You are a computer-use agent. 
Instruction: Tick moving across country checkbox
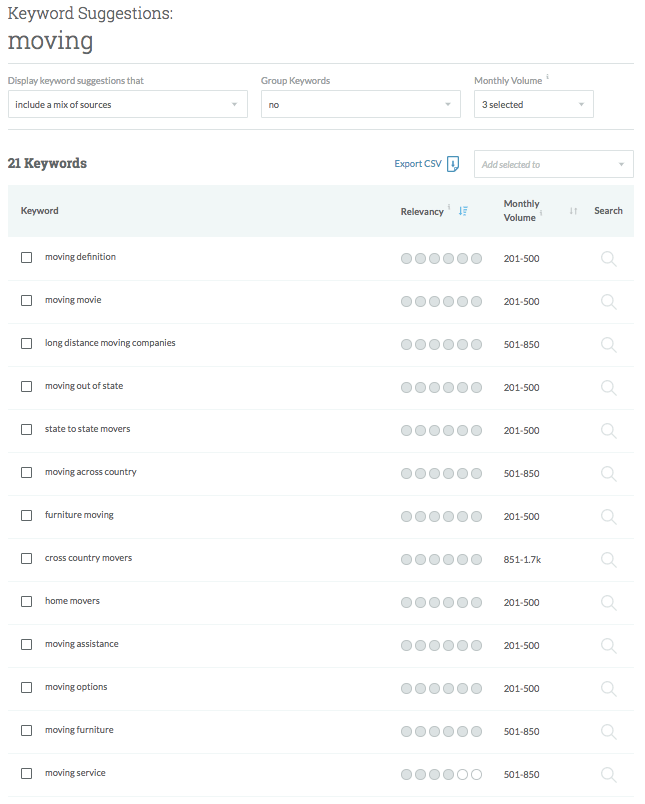click(27, 473)
